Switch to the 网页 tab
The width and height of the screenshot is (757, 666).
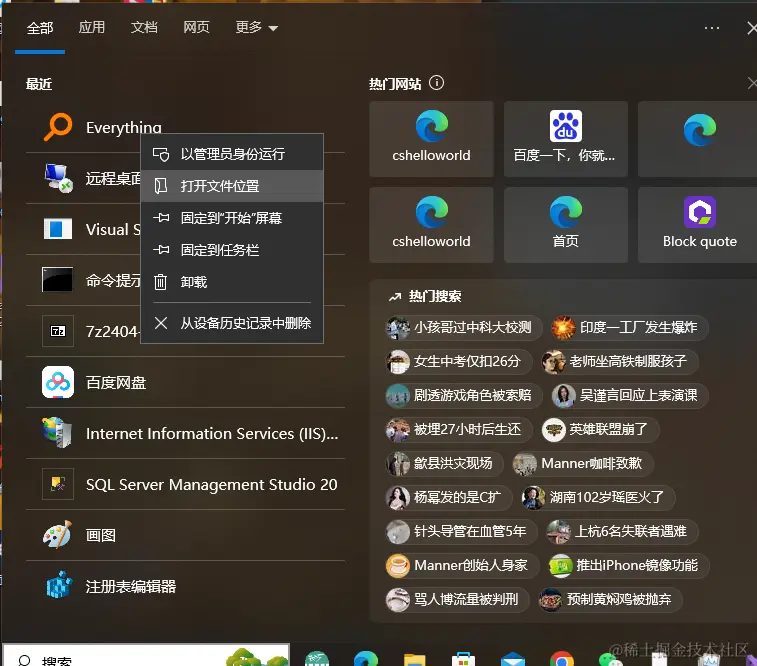point(196,28)
